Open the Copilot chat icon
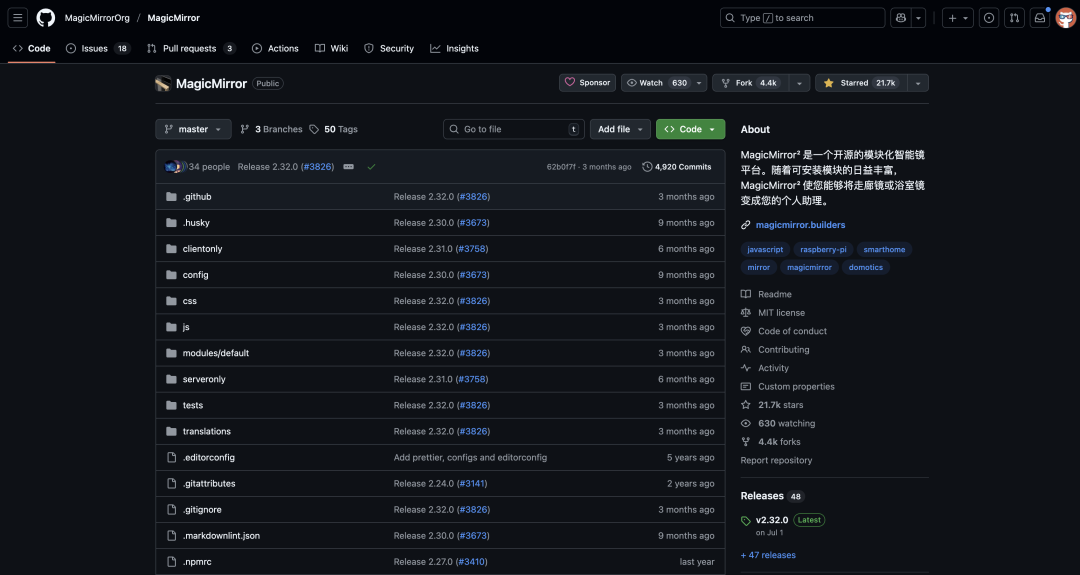 [x=901, y=18]
